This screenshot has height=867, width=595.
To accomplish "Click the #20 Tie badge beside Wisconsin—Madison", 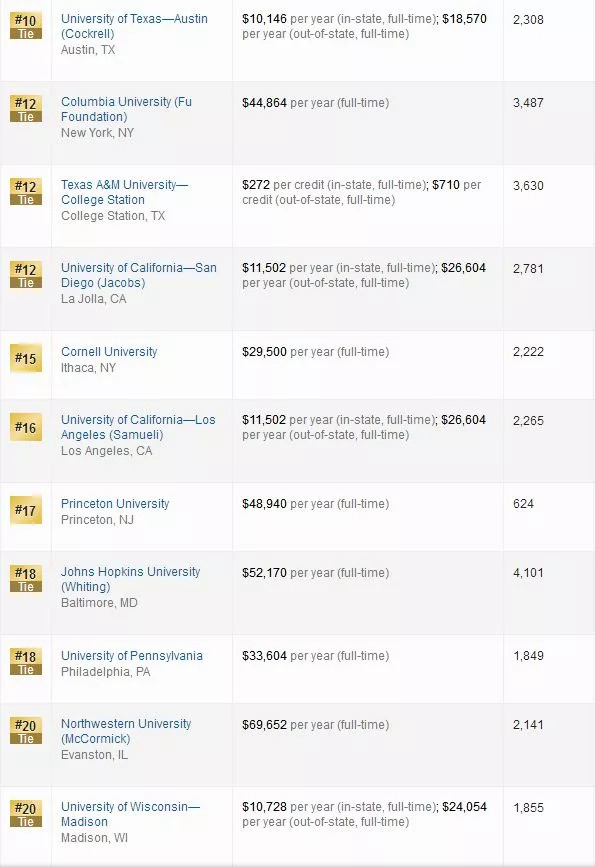I will 26,814.
